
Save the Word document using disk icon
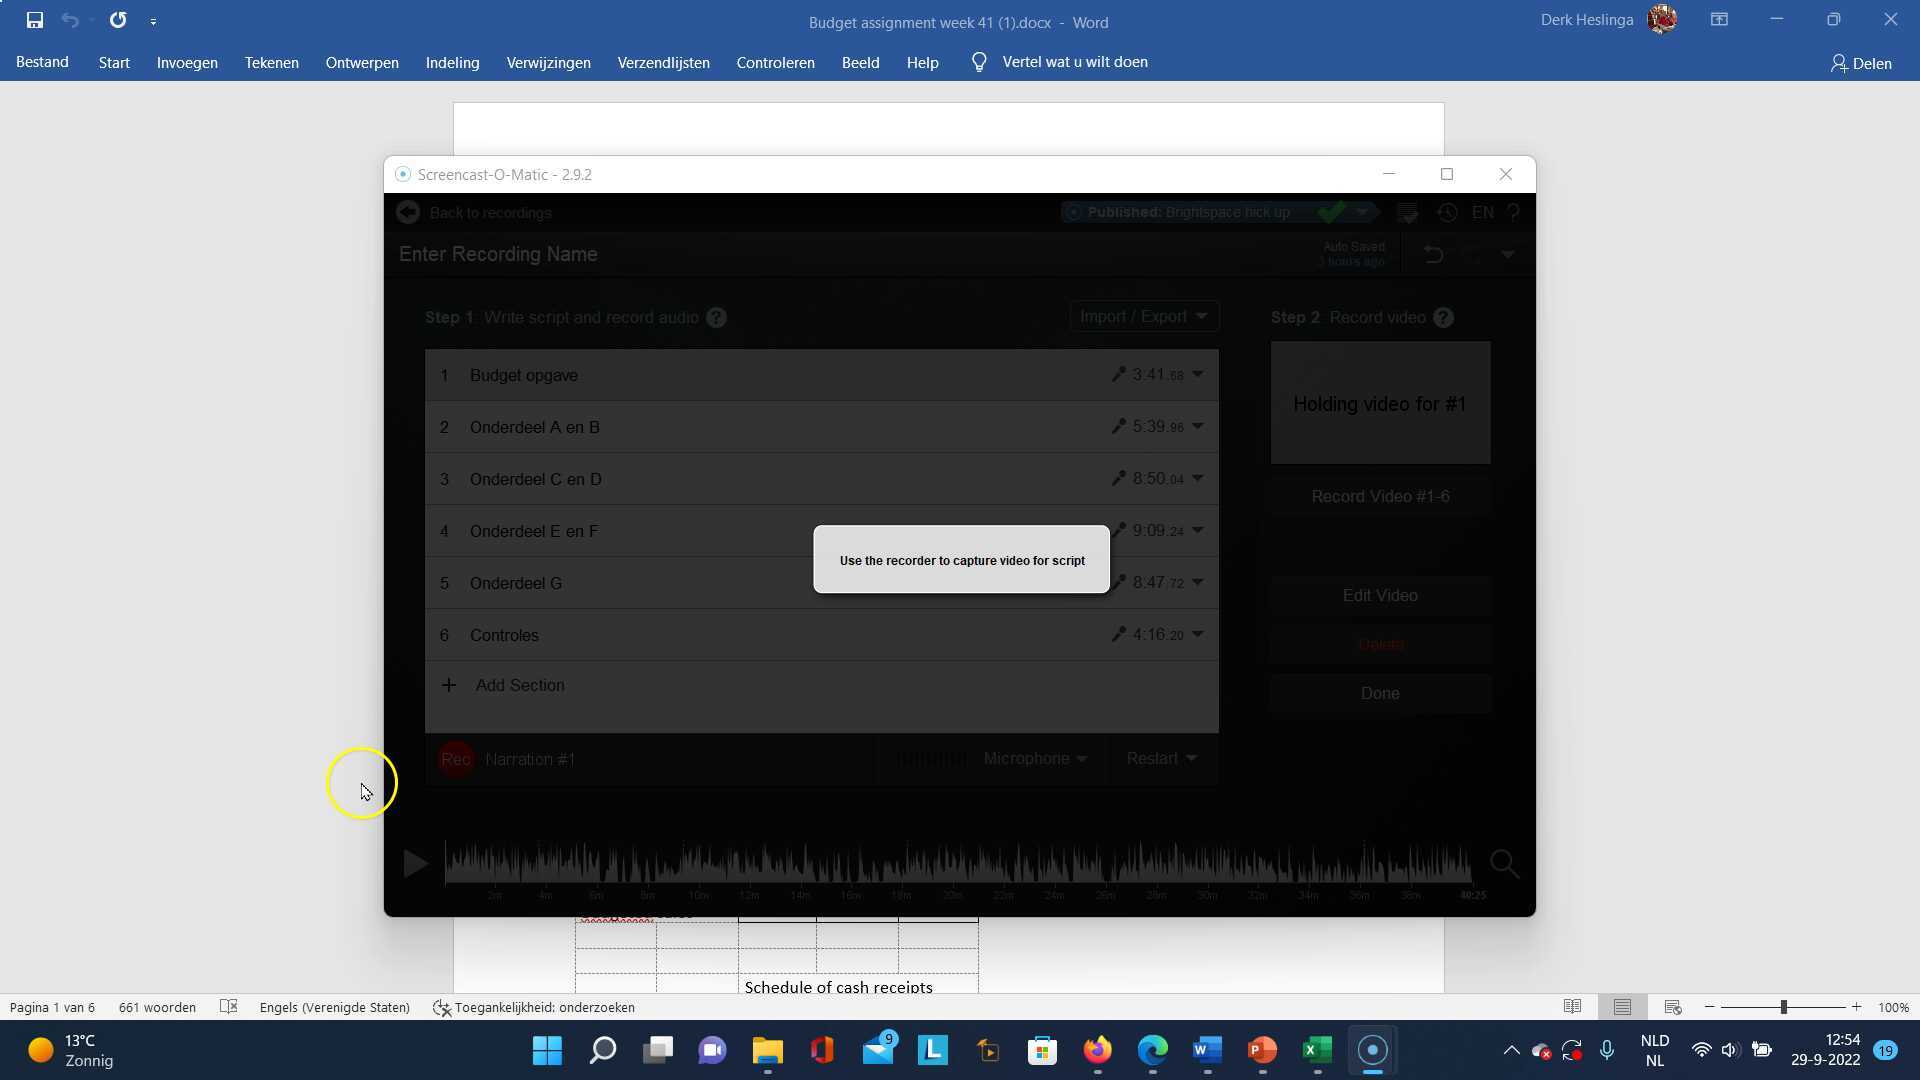[x=35, y=20]
